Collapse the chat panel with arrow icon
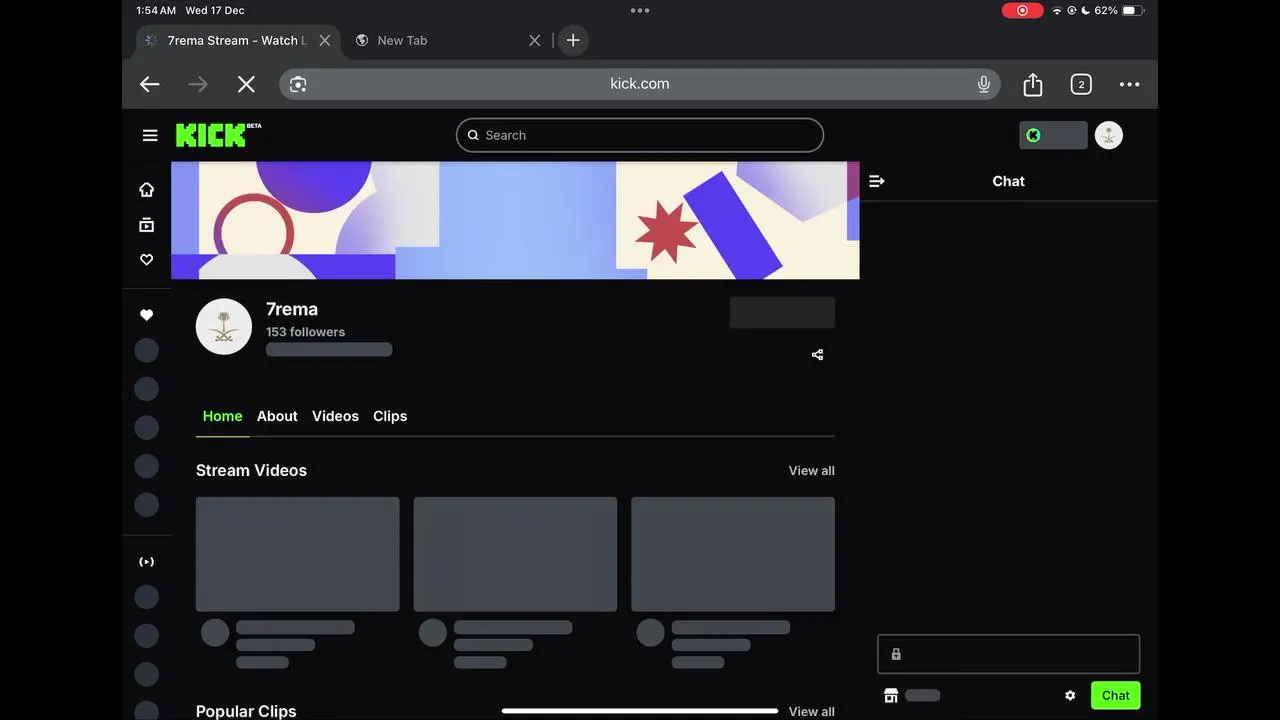The image size is (1280, 720). pos(877,181)
